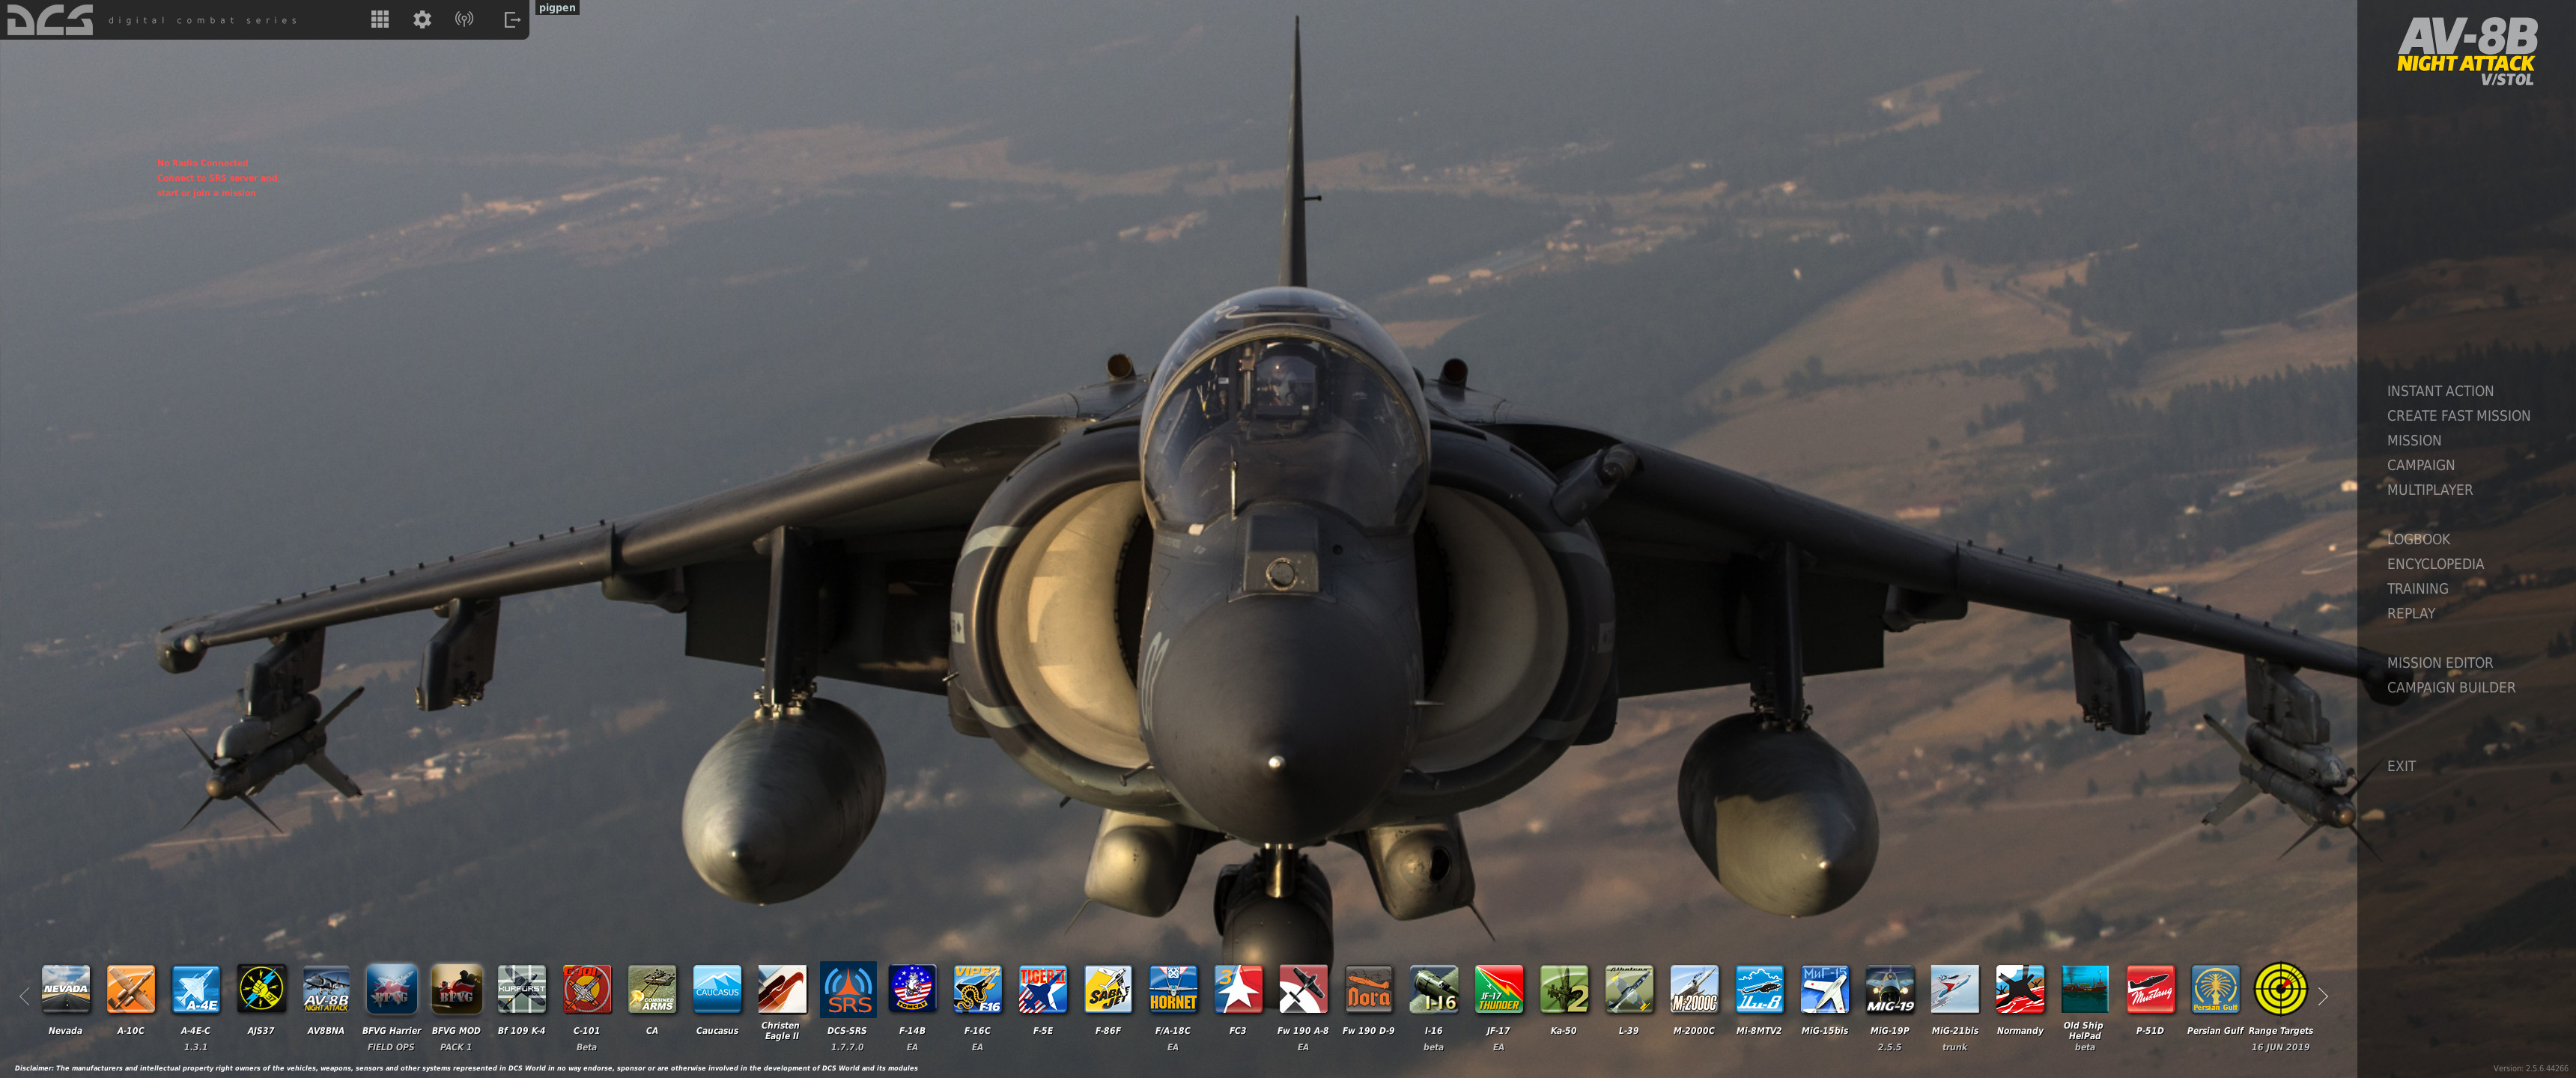The width and height of the screenshot is (2576, 1078).
Task: Click Exit to quit the game
Action: click(x=2401, y=766)
